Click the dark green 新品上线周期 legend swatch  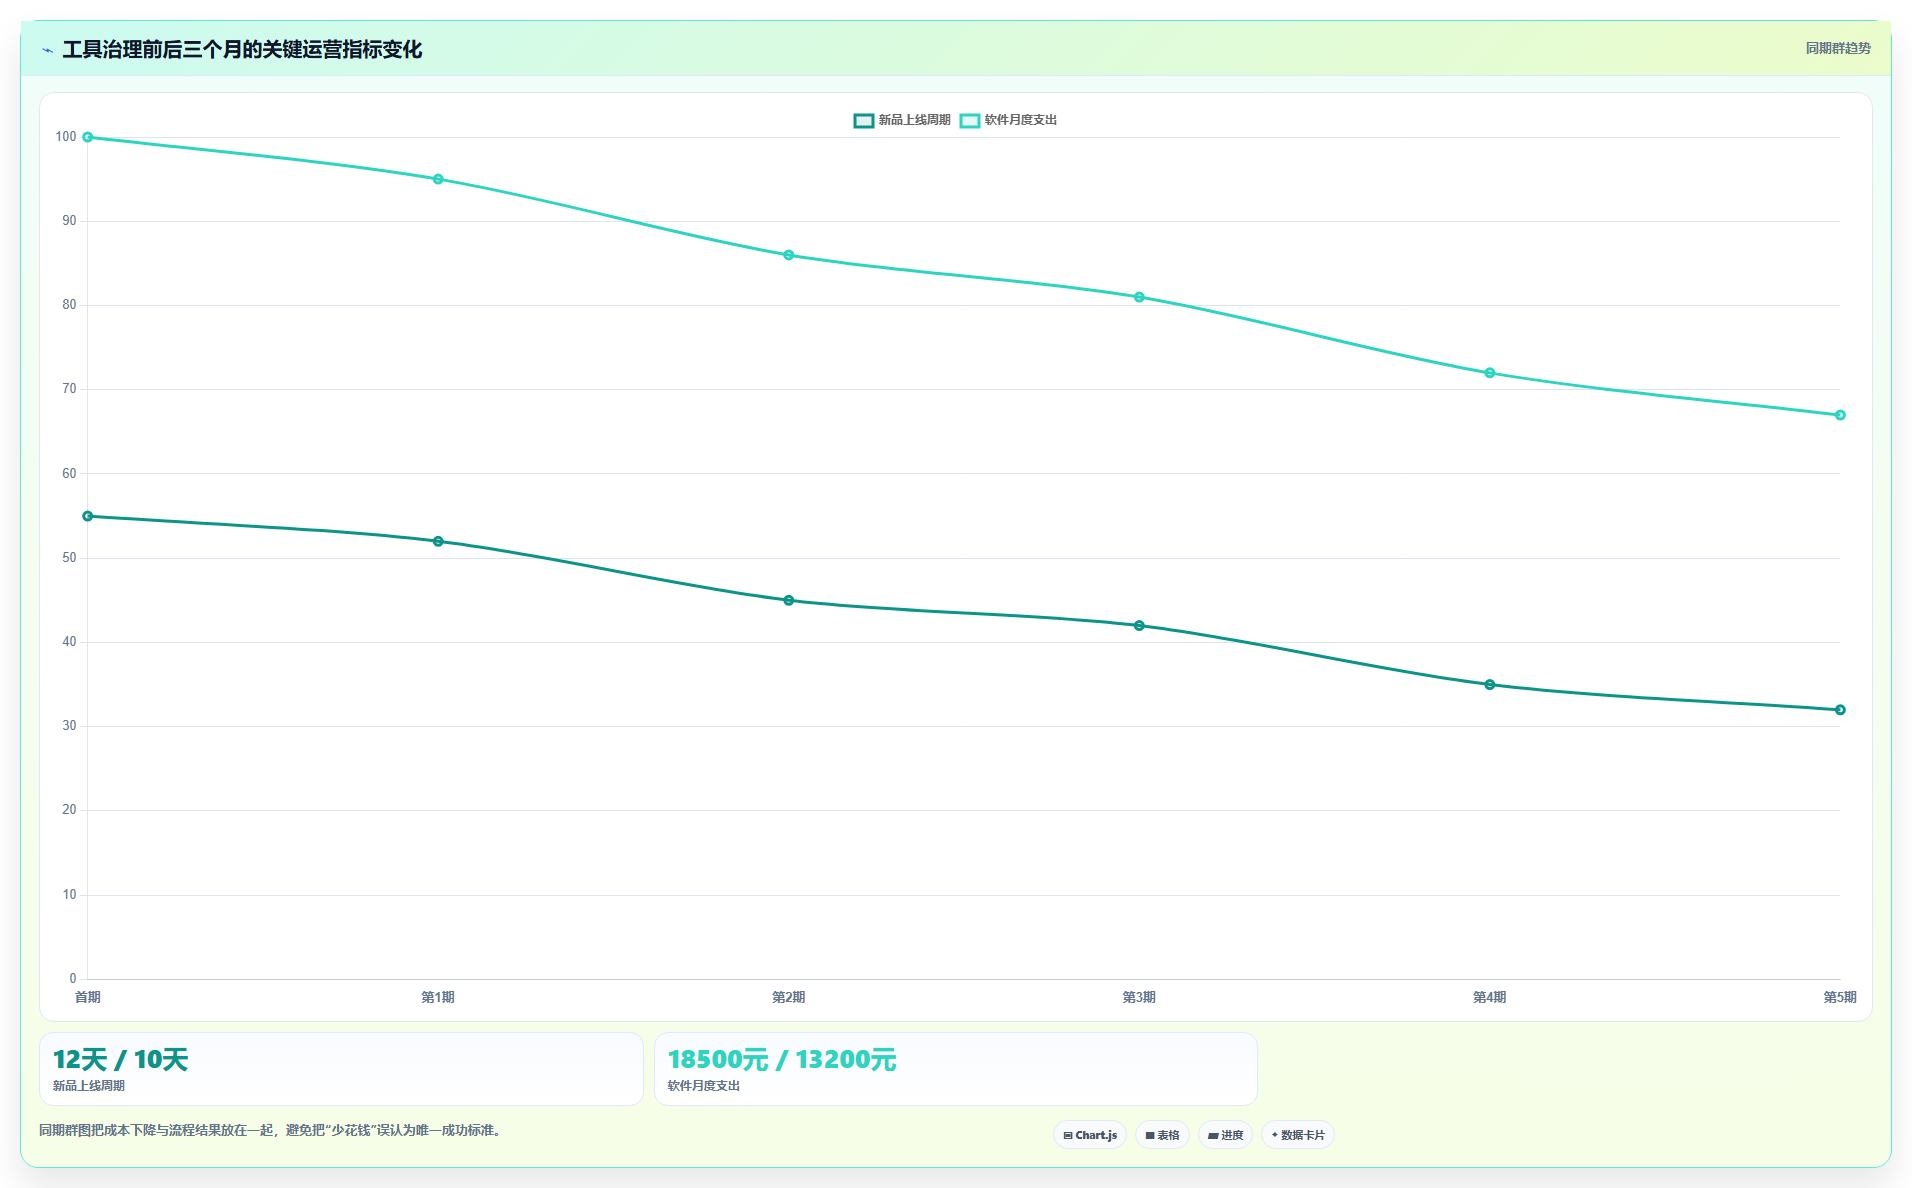pyautogui.click(x=864, y=121)
